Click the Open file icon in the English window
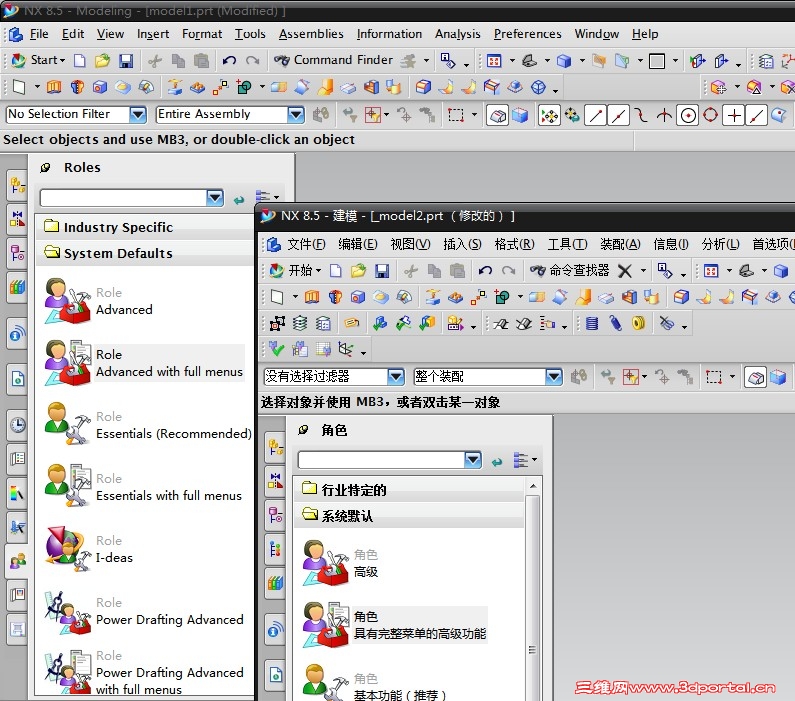This screenshot has height=701, width=795. pos(102,61)
